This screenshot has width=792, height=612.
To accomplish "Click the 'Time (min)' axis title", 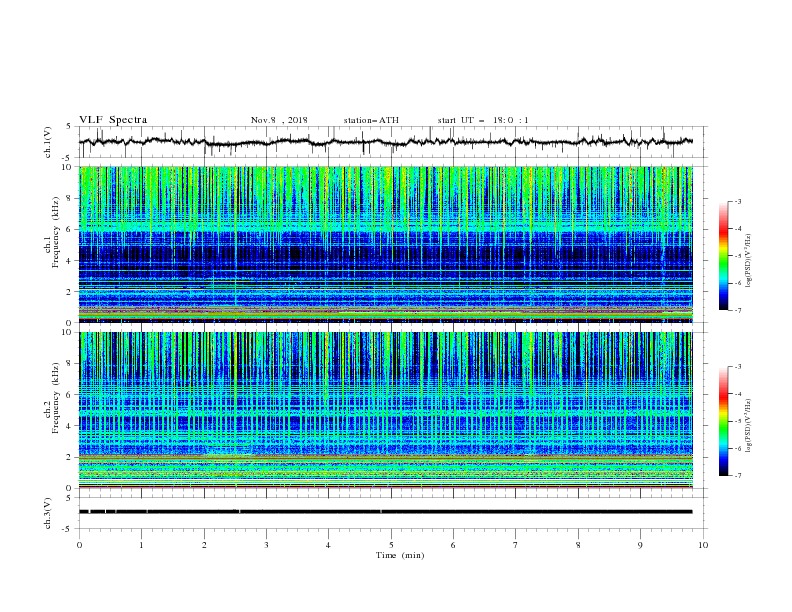I will [400, 555].
